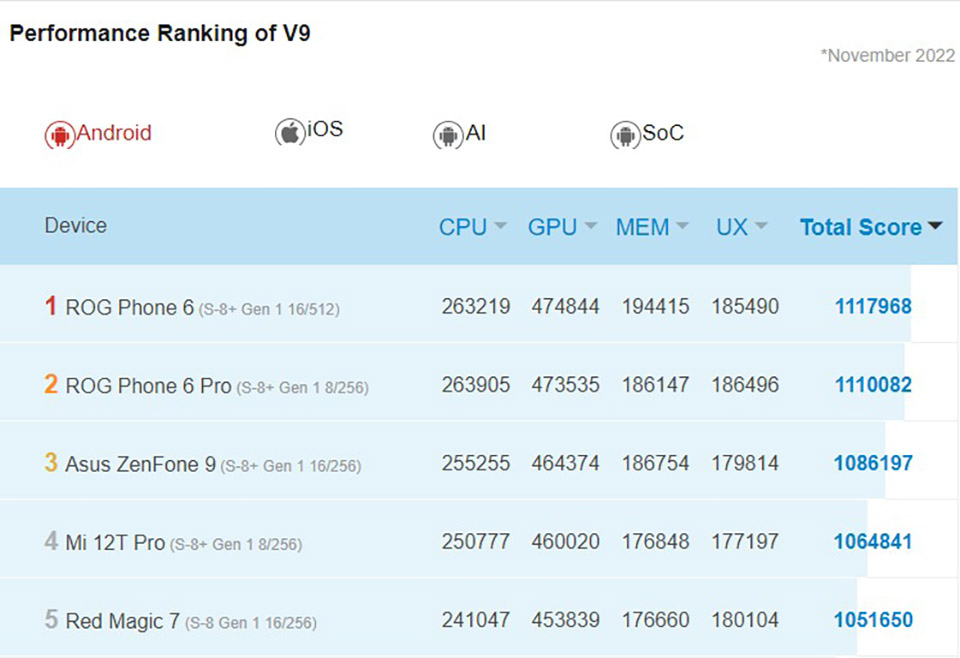Sort by GPU column arrow

pyautogui.click(x=590, y=226)
